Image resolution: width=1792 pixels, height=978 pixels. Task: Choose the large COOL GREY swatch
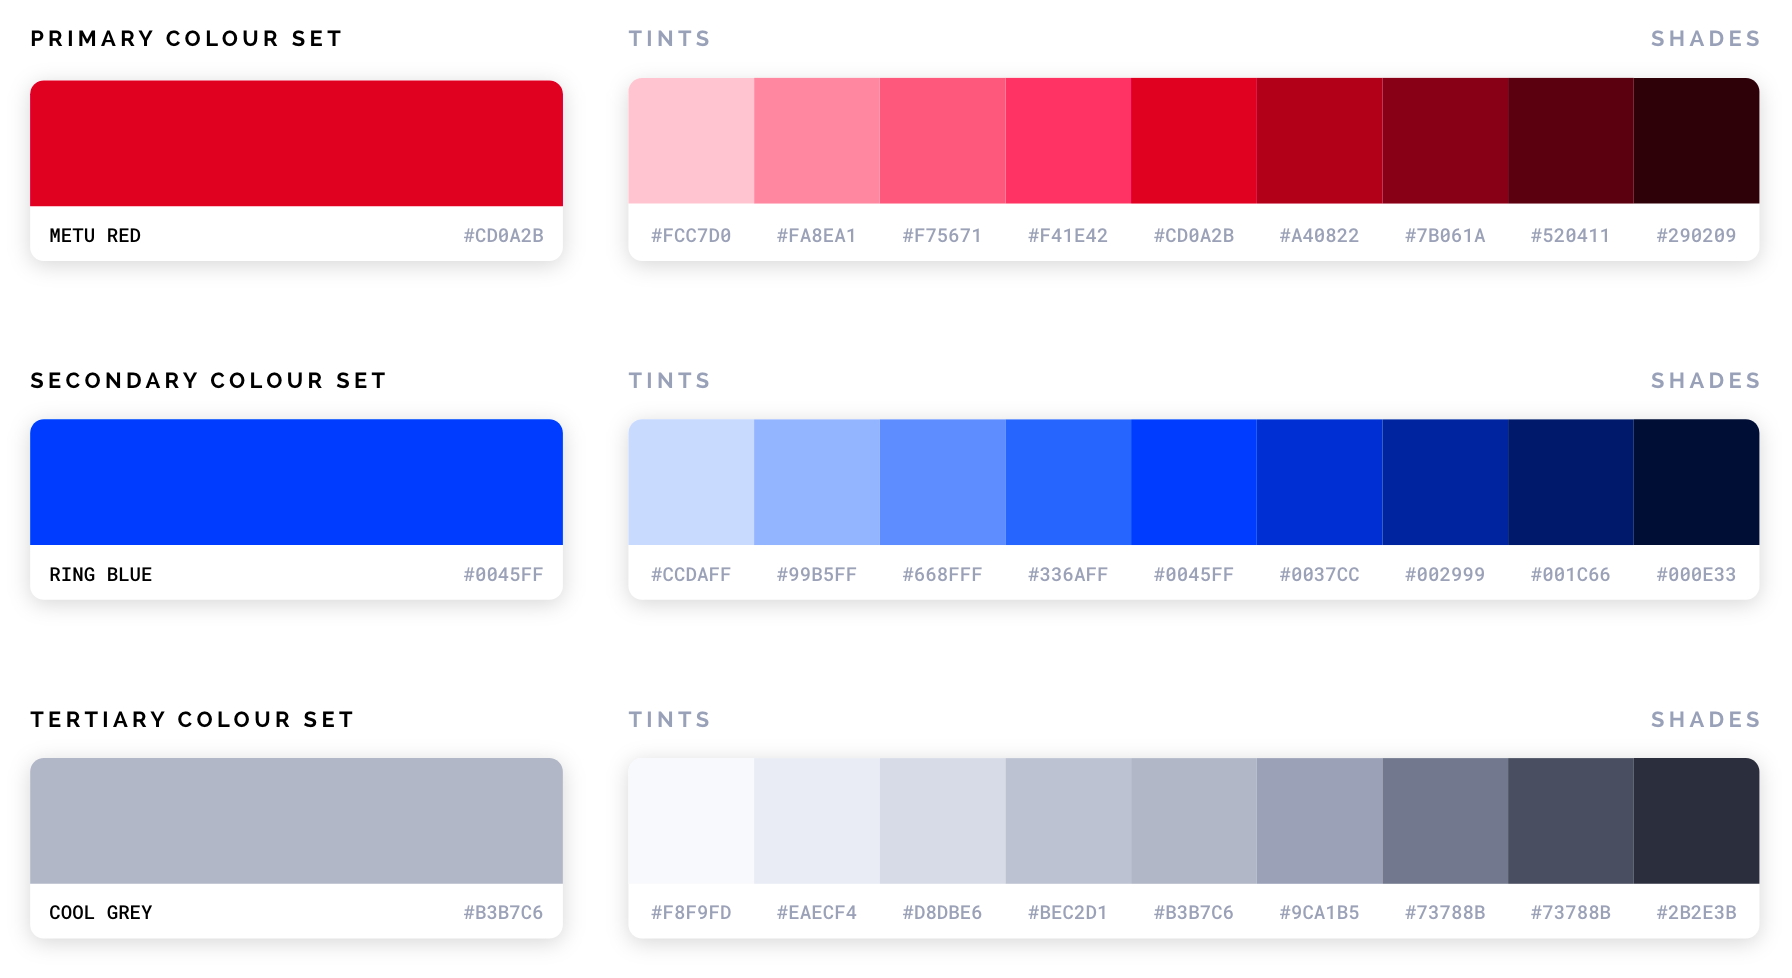tap(296, 821)
